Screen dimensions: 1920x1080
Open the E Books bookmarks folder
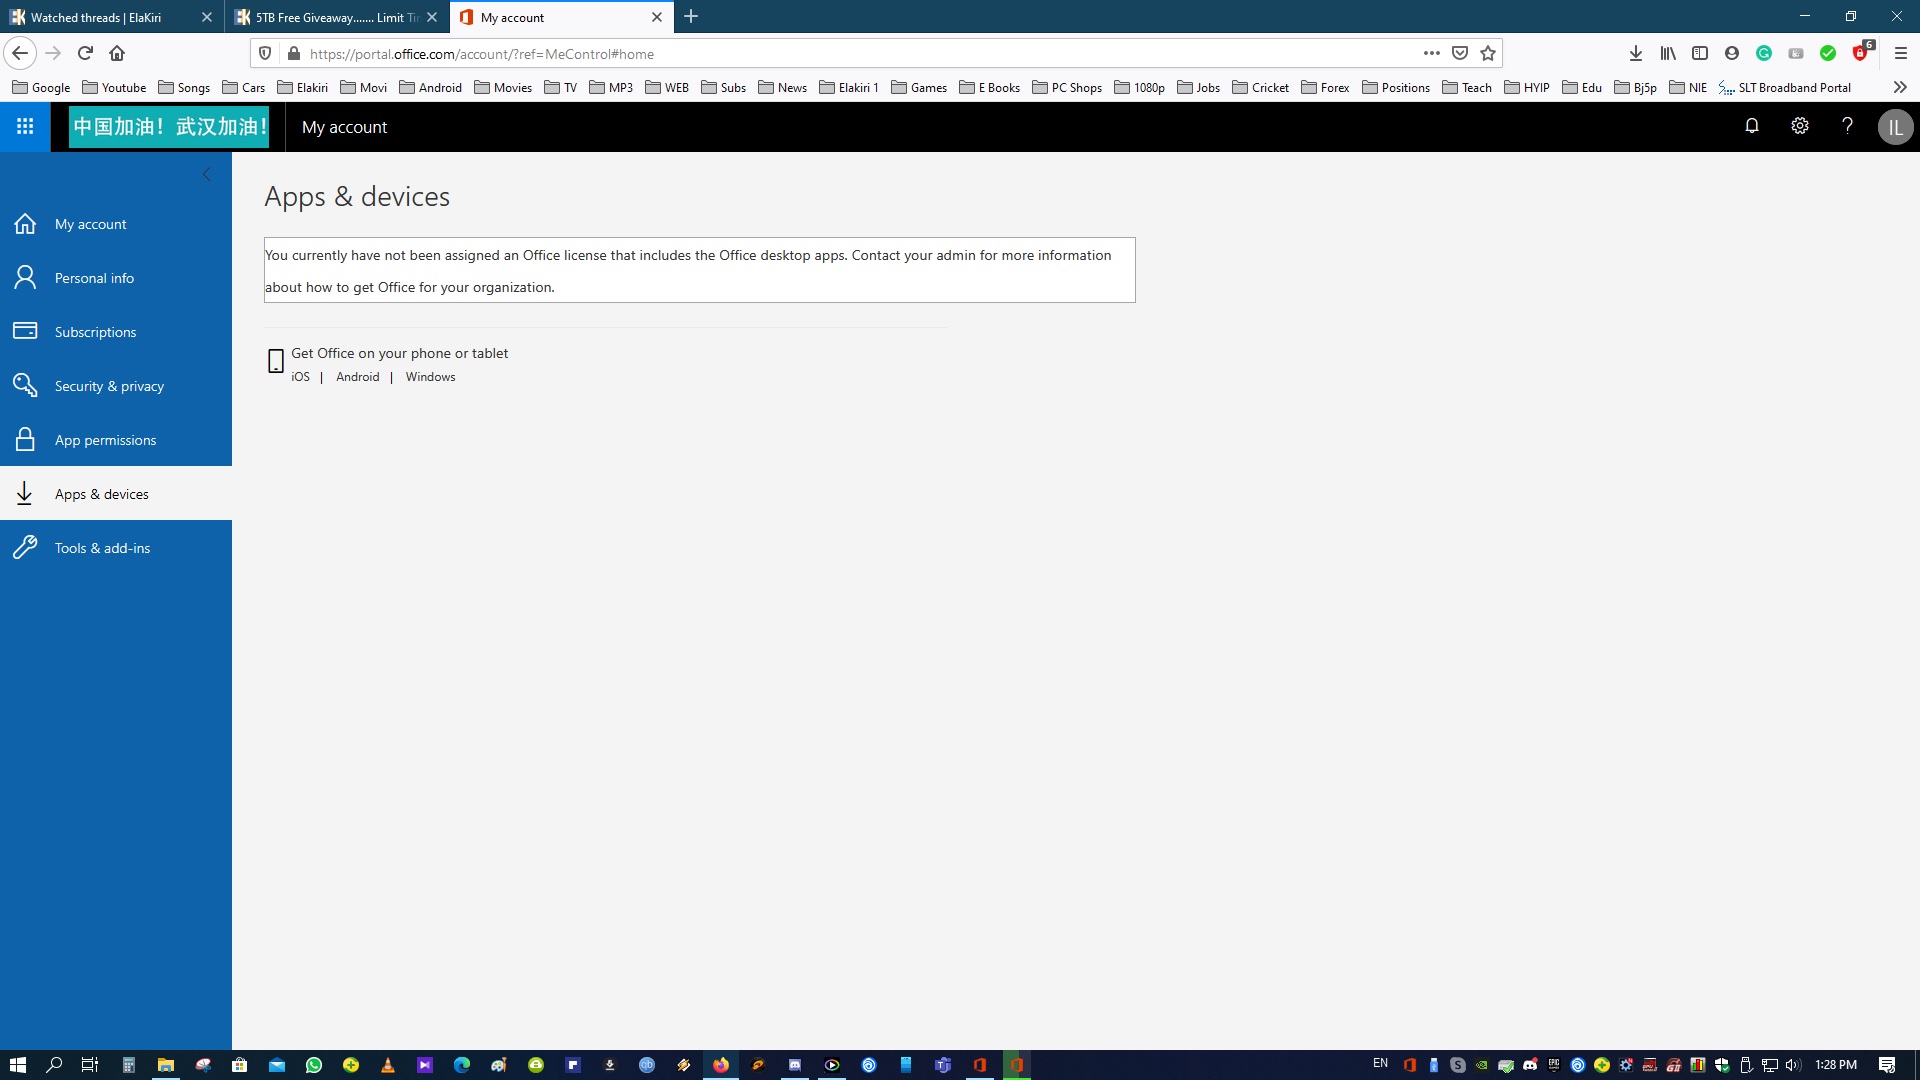tap(989, 87)
